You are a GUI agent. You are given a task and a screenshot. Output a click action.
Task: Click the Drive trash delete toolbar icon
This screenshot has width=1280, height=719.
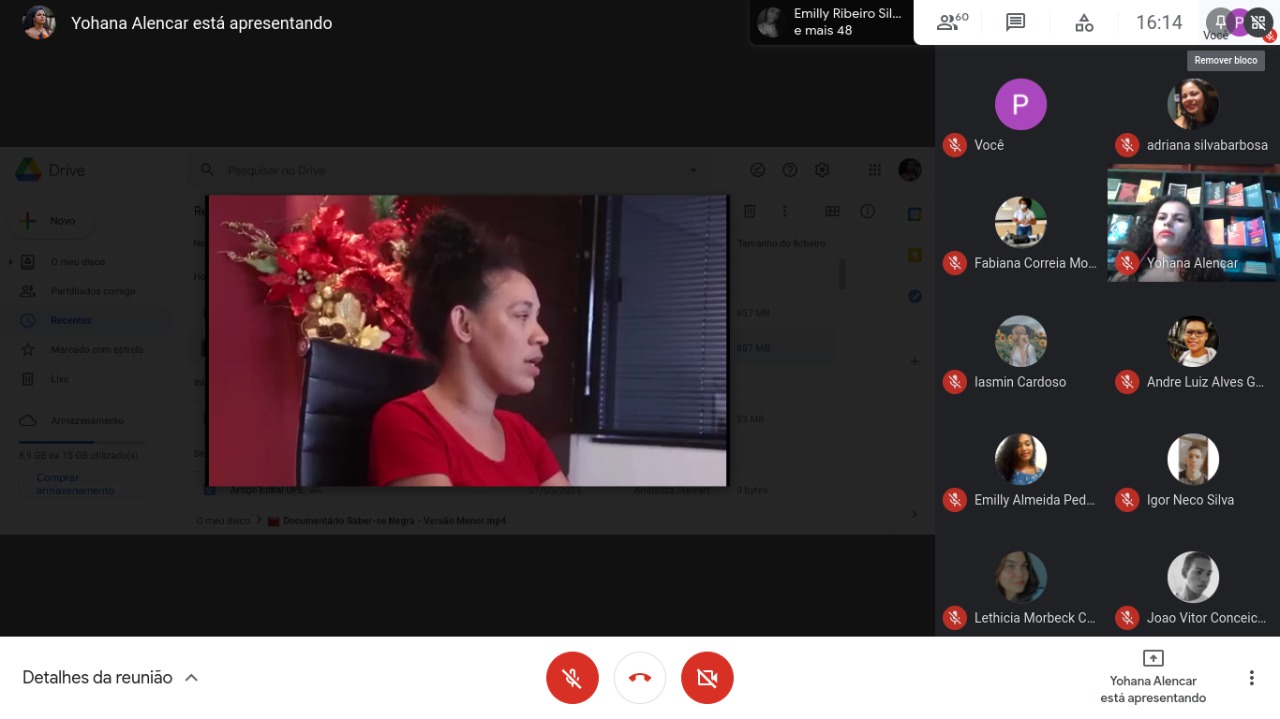(749, 211)
